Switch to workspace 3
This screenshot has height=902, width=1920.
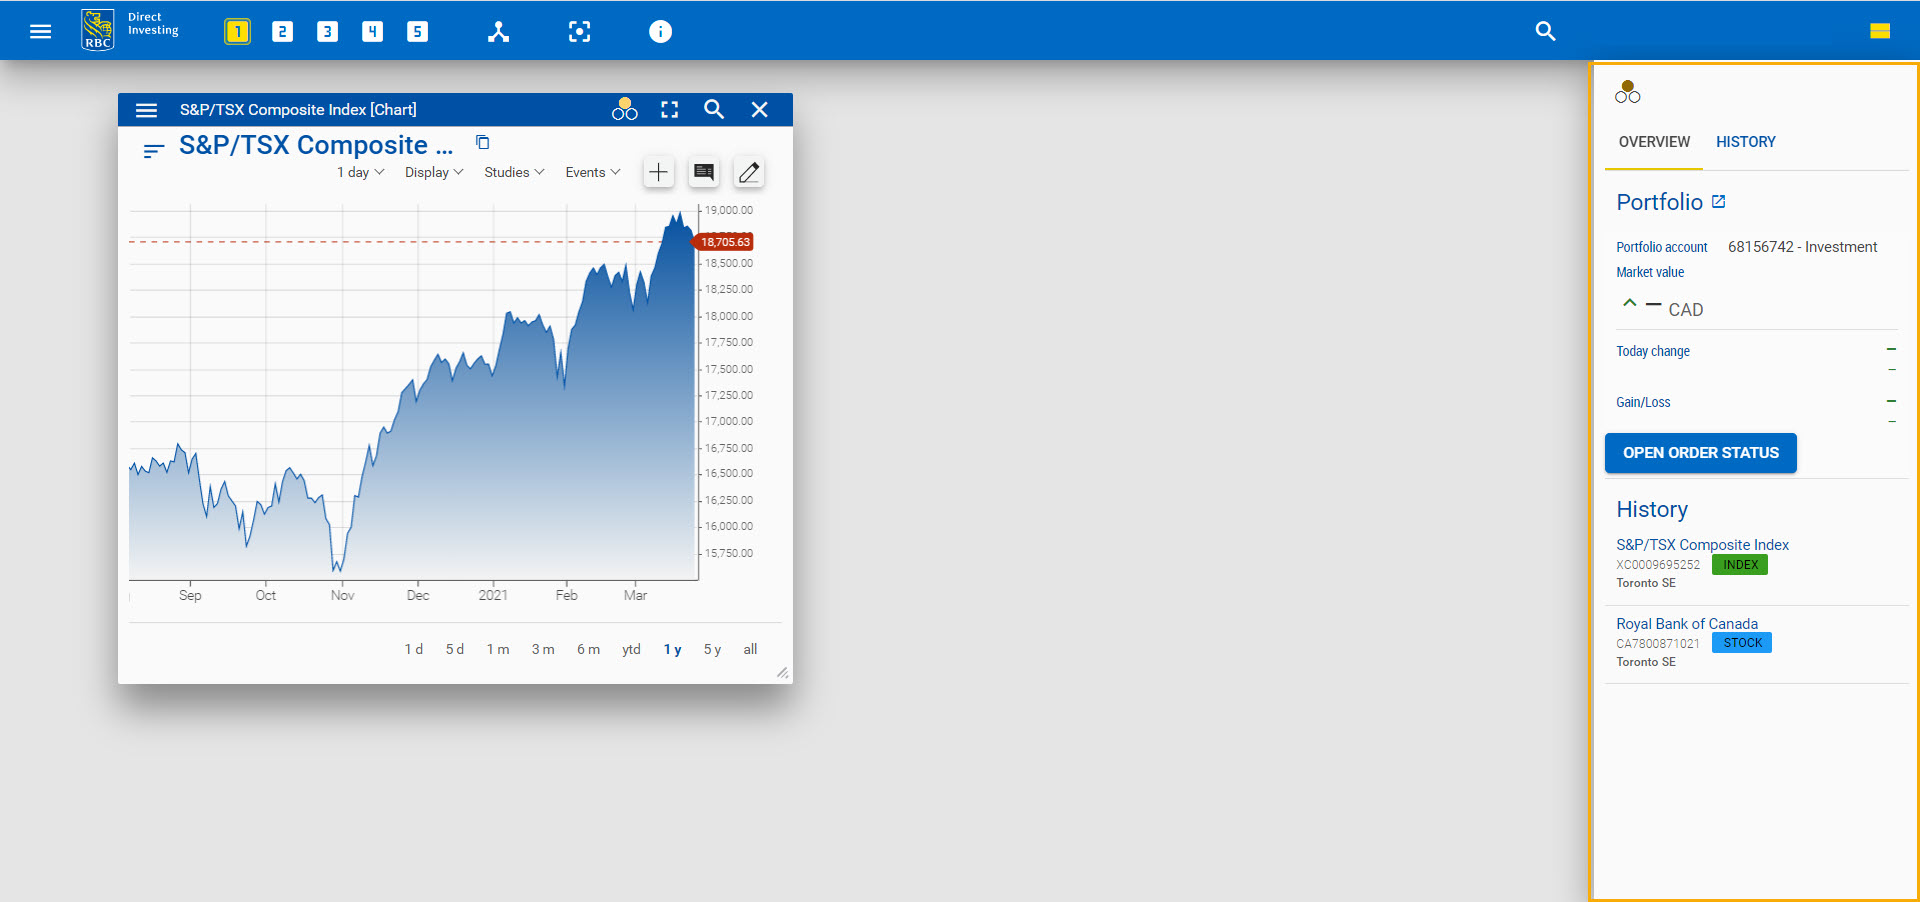(327, 32)
